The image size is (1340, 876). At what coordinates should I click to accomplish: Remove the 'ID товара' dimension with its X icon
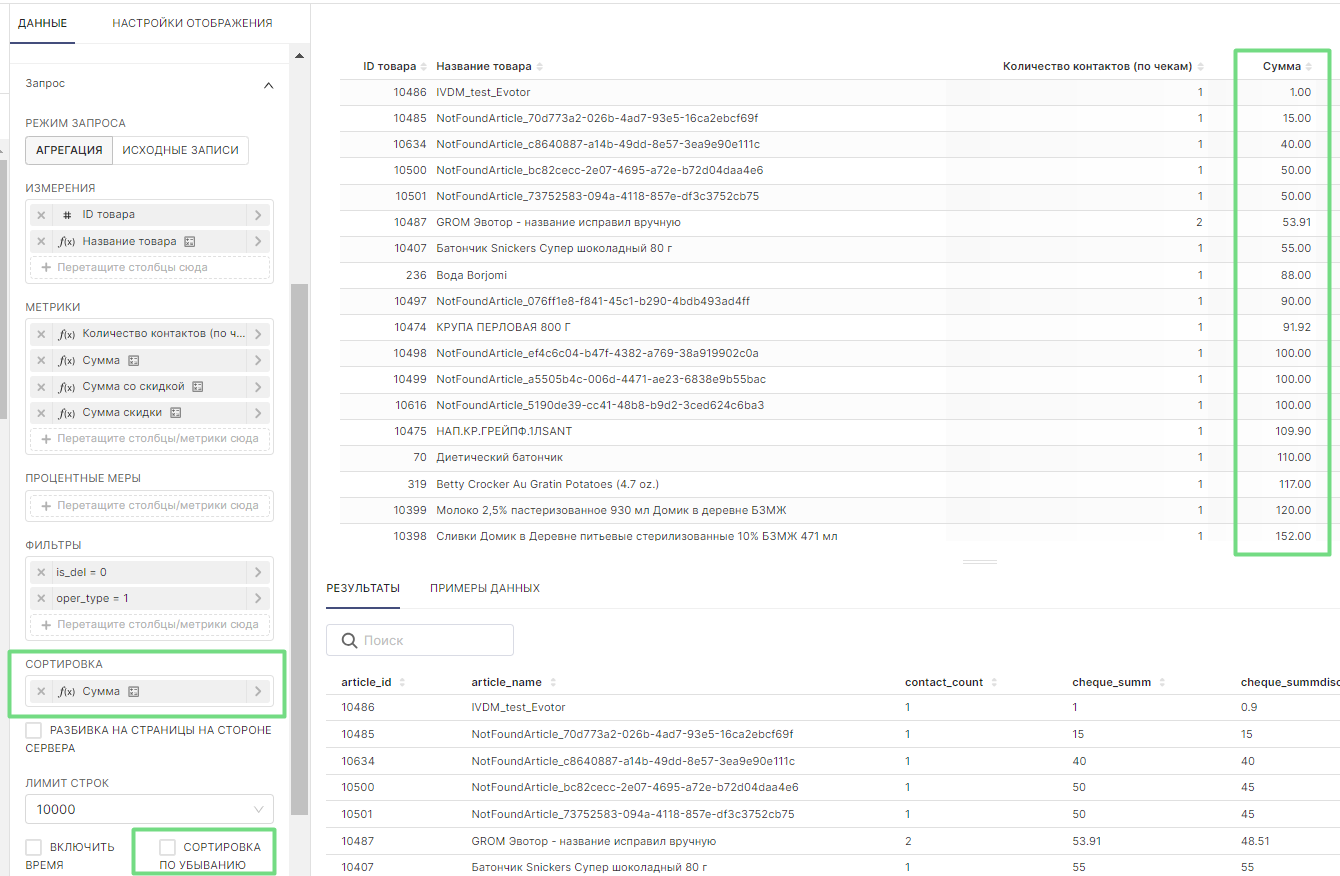coord(41,215)
